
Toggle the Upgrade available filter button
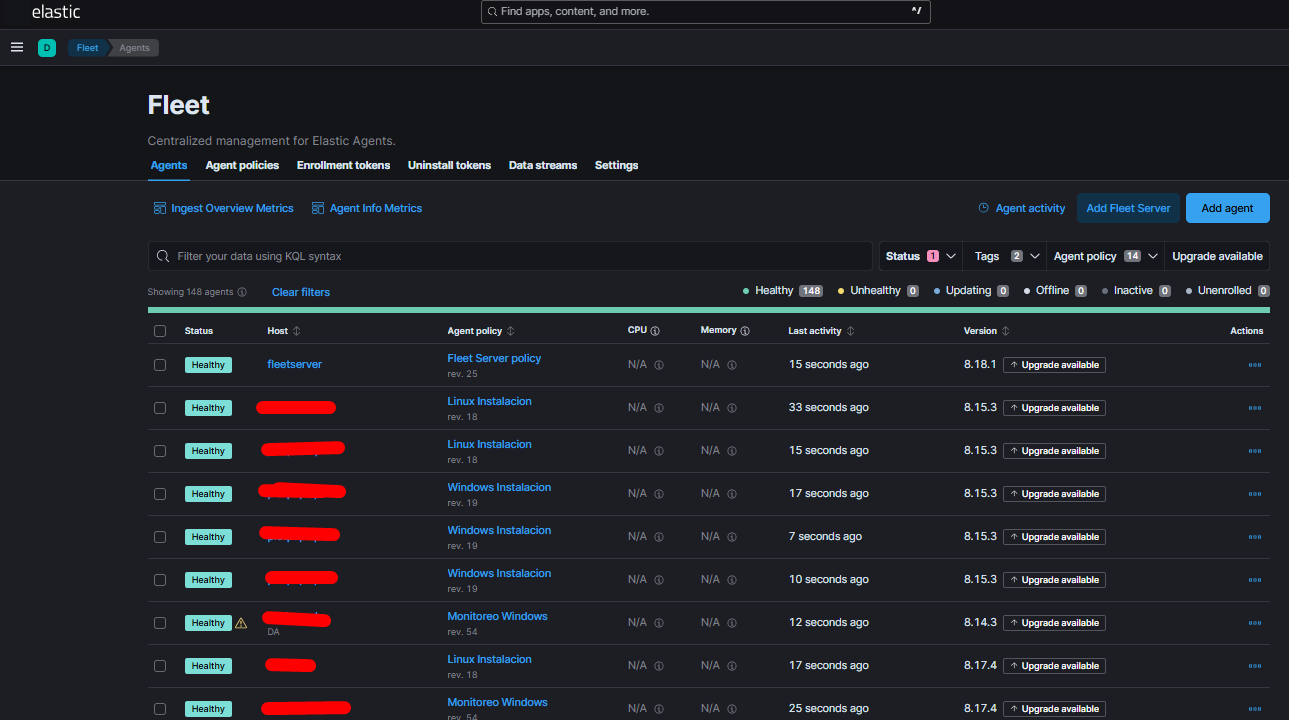1217,256
